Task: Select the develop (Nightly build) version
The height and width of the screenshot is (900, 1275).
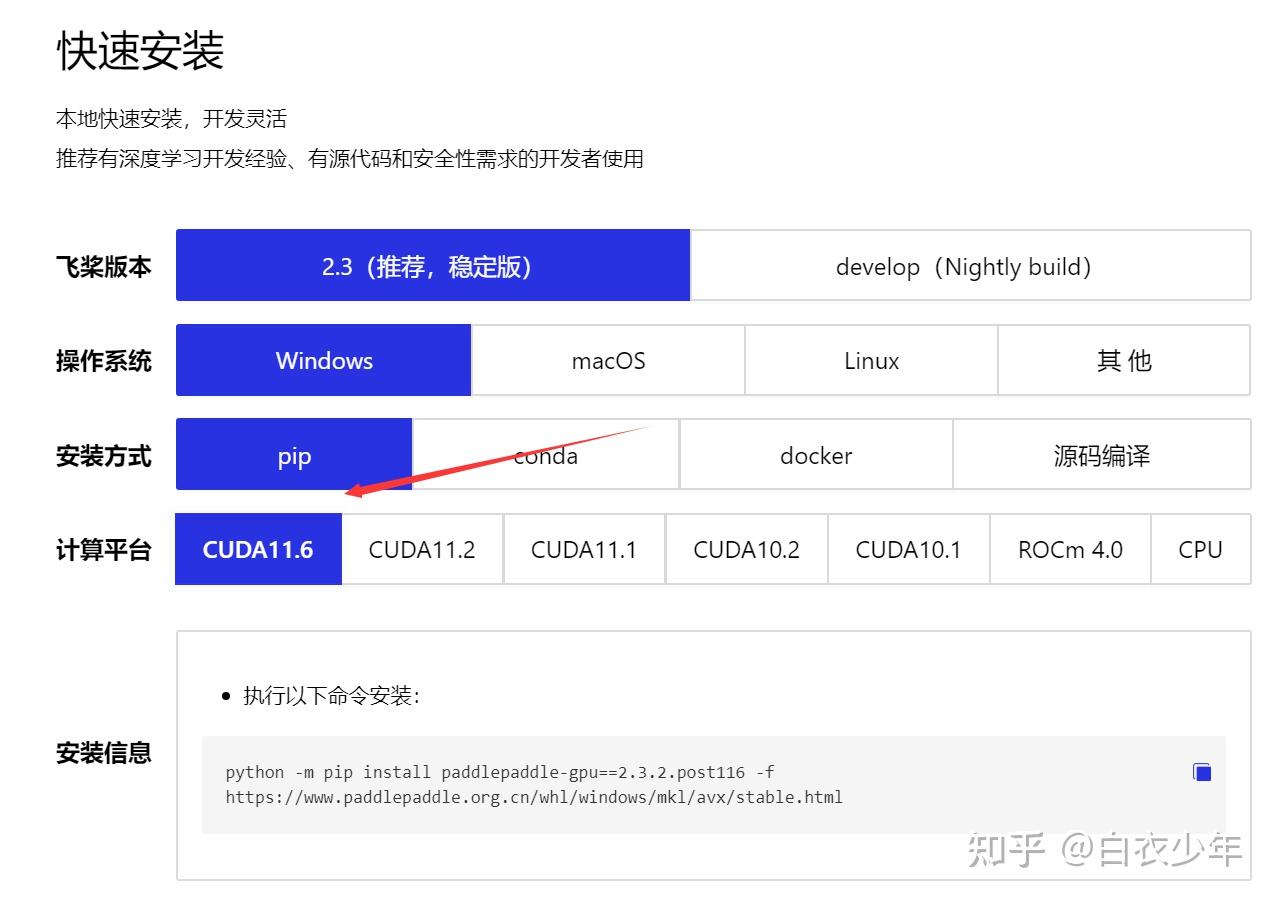Action: coord(963,266)
